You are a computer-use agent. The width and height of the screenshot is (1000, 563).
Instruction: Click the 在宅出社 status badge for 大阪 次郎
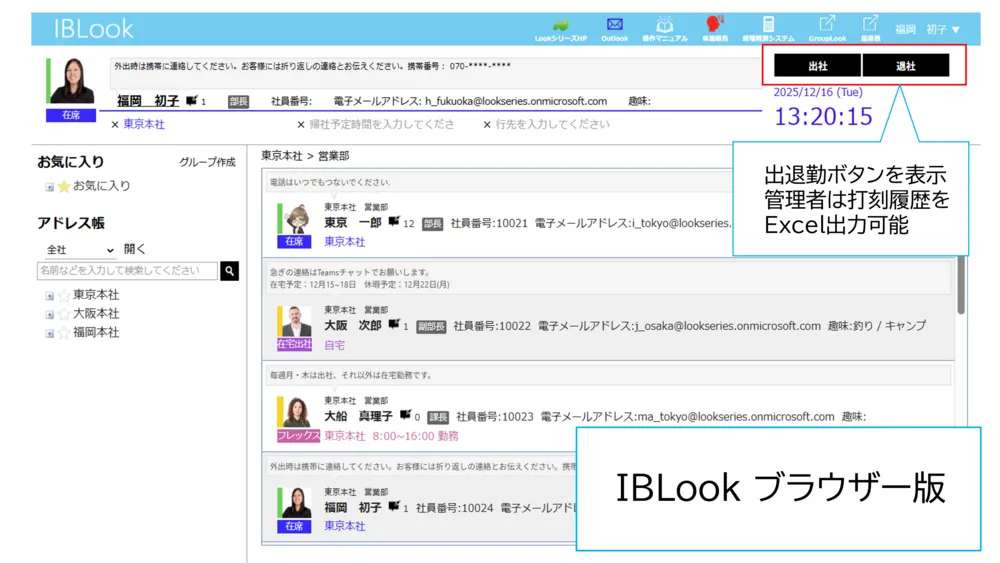point(294,344)
